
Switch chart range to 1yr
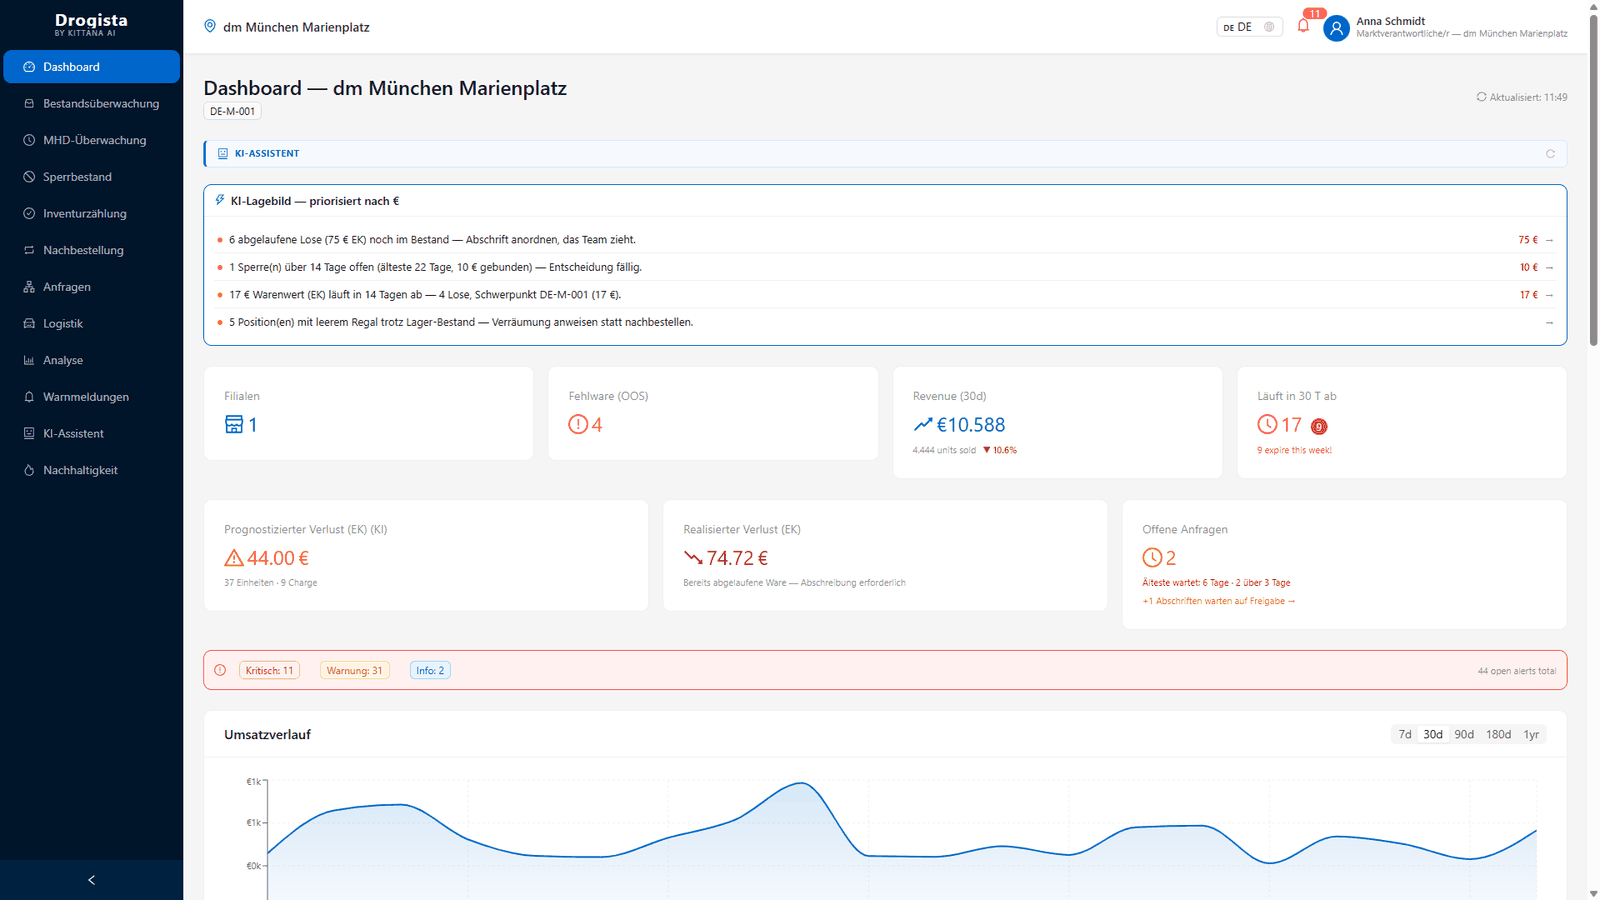1531,735
